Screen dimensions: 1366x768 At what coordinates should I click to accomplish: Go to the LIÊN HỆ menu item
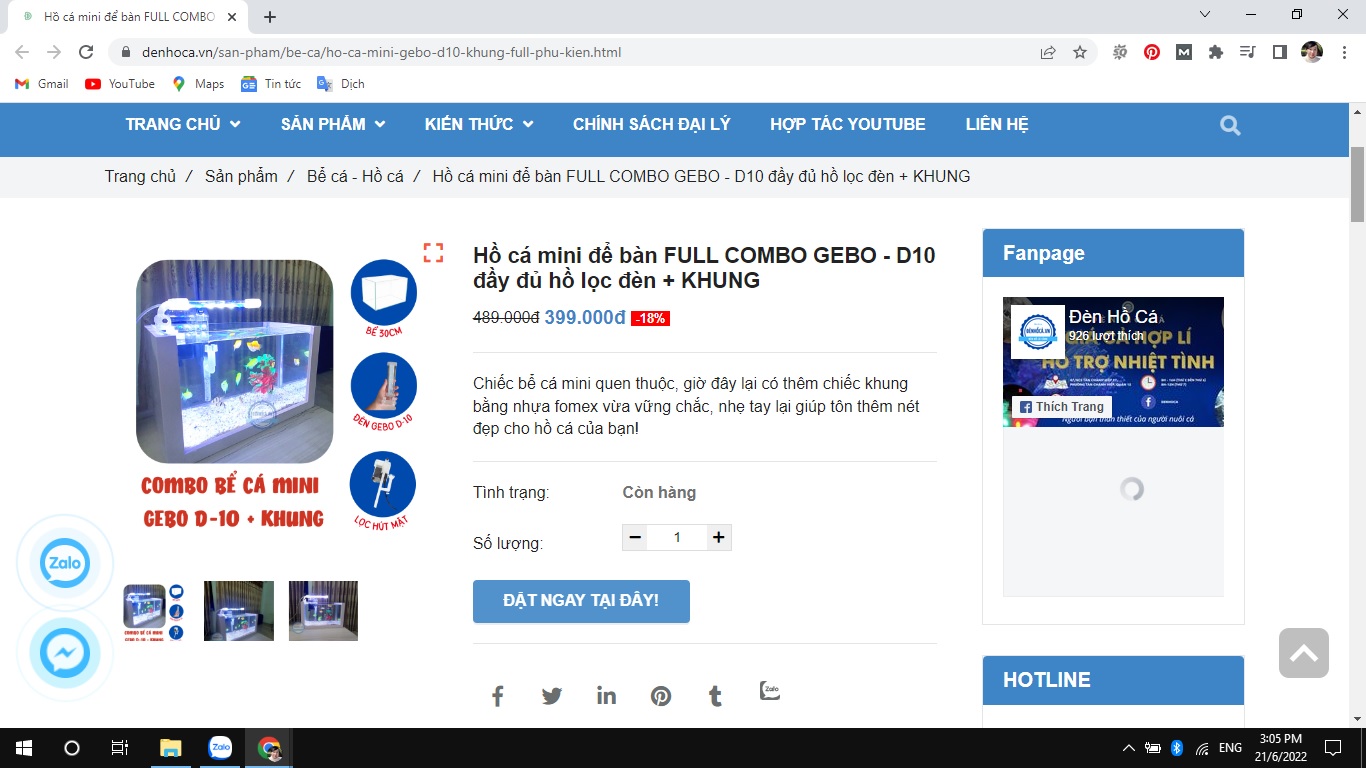[x=996, y=124]
